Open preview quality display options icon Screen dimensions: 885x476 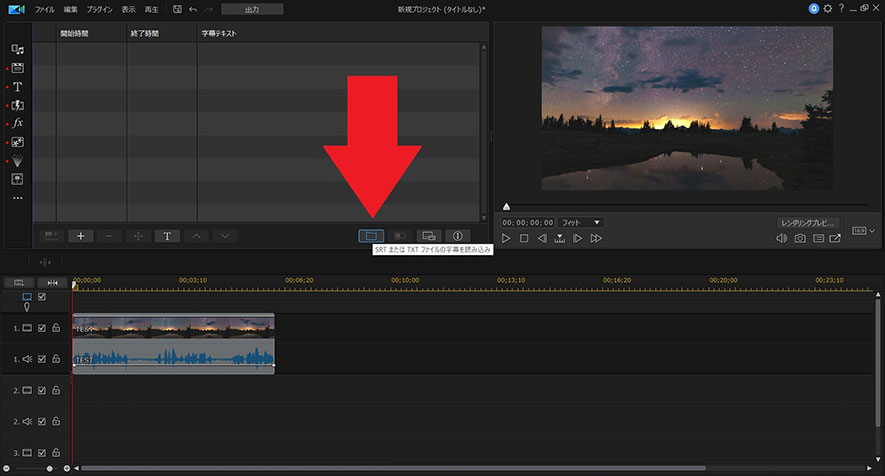(818, 238)
